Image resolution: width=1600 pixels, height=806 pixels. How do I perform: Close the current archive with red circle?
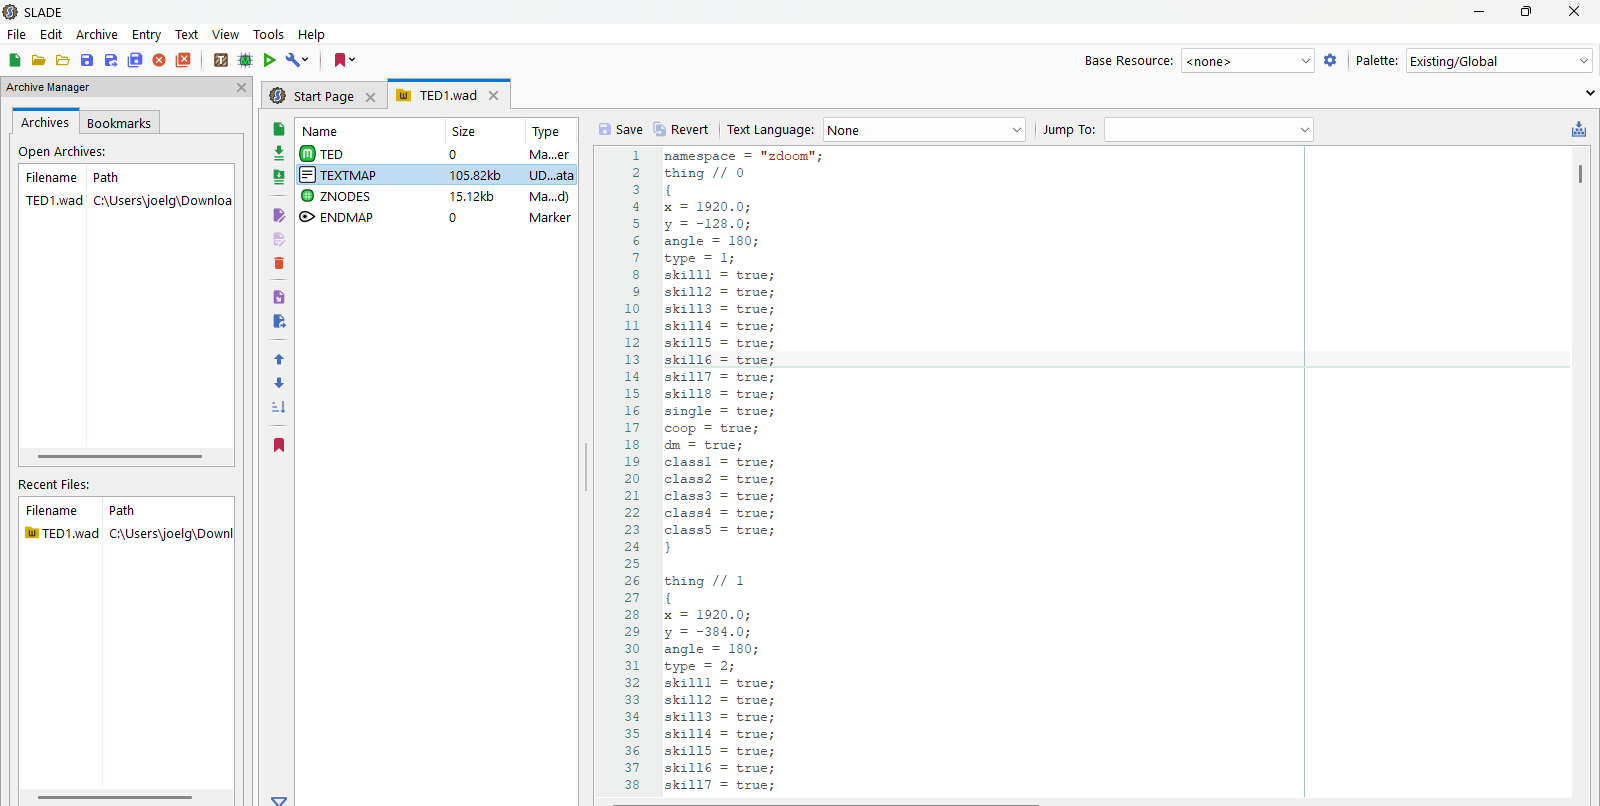click(x=159, y=60)
